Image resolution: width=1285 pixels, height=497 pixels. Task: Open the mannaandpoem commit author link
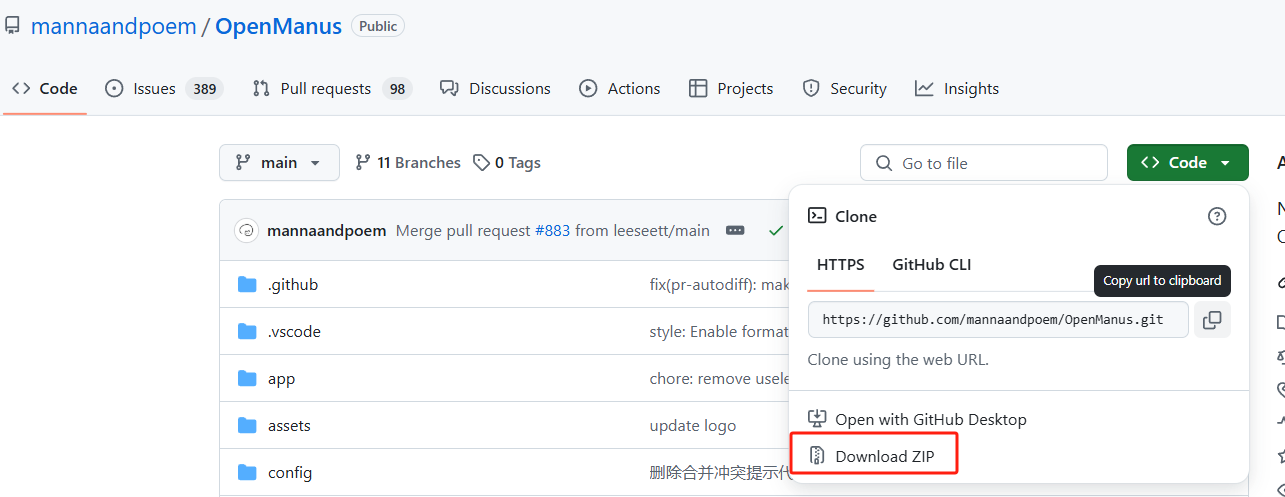326,231
